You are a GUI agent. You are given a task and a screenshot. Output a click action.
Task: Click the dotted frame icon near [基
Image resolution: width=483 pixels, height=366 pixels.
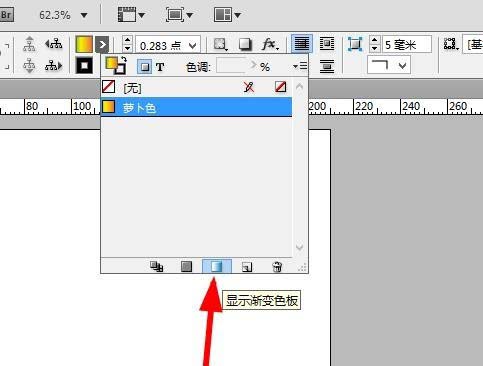(x=451, y=44)
